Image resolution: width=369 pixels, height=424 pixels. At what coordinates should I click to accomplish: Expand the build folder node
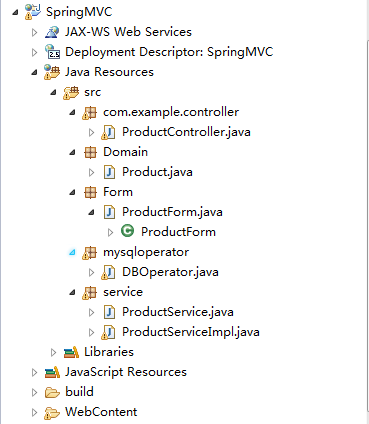(x=34, y=392)
